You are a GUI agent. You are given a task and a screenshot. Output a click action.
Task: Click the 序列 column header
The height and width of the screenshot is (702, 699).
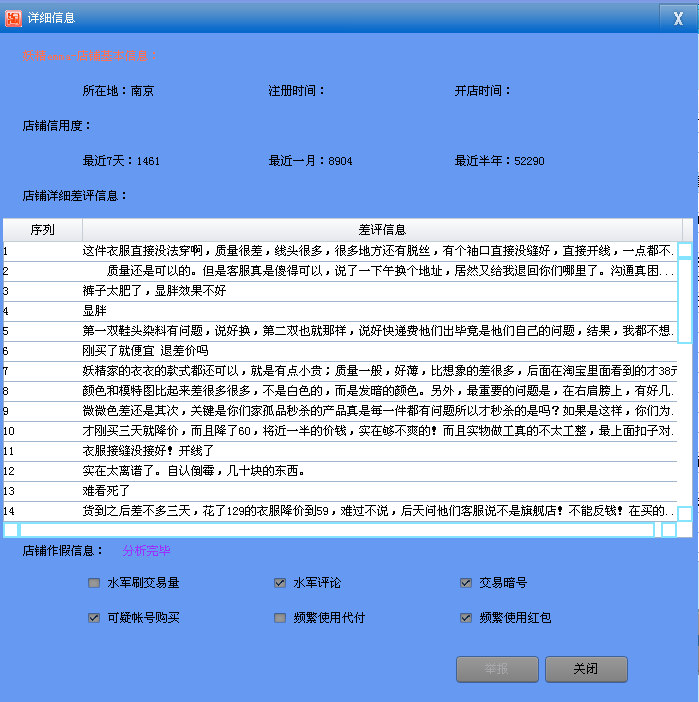coord(43,230)
